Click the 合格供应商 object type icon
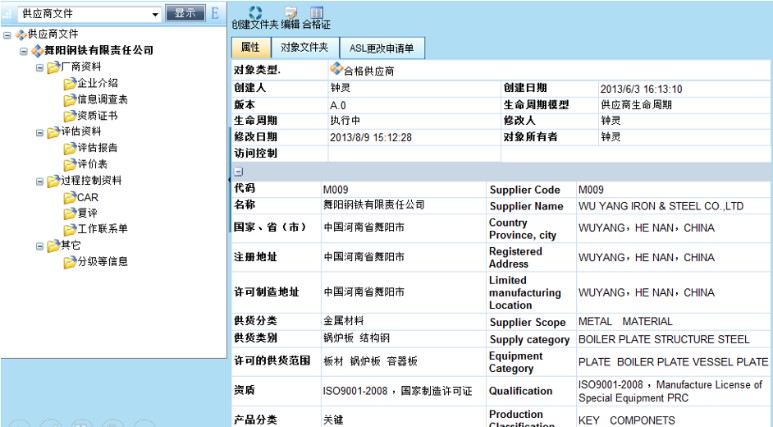 tap(336, 69)
